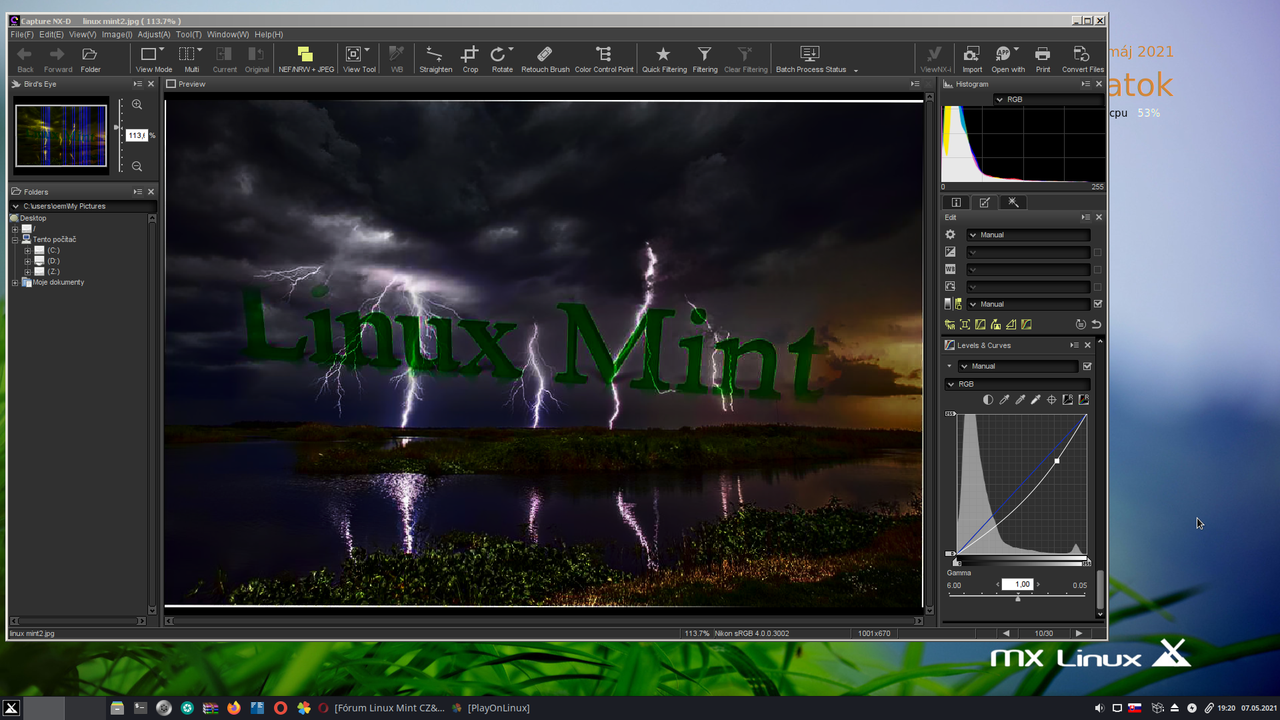This screenshot has width=1280, height=720.
Task: Toggle checkbox next to Edit Manual adjustments row
Action: [x=1098, y=304]
